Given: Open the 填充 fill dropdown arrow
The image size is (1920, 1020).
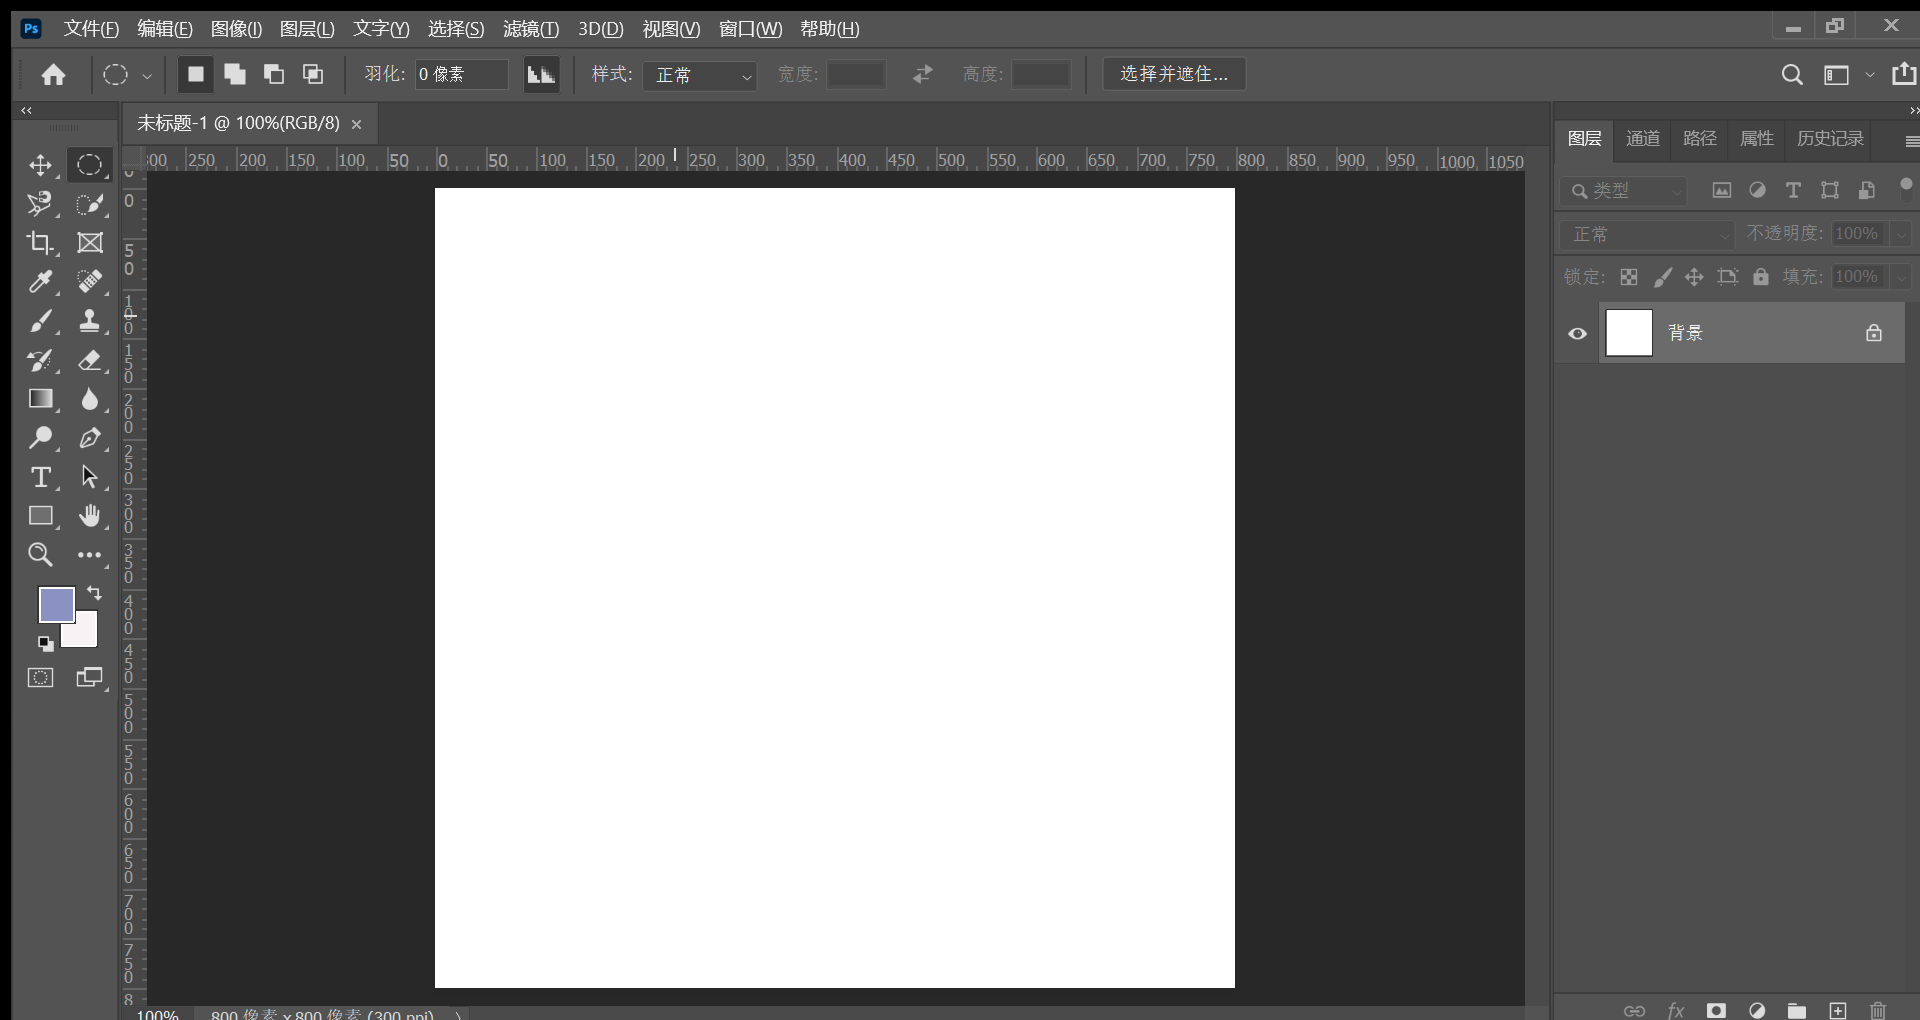Looking at the screenshot, I should click(x=1901, y=277).
